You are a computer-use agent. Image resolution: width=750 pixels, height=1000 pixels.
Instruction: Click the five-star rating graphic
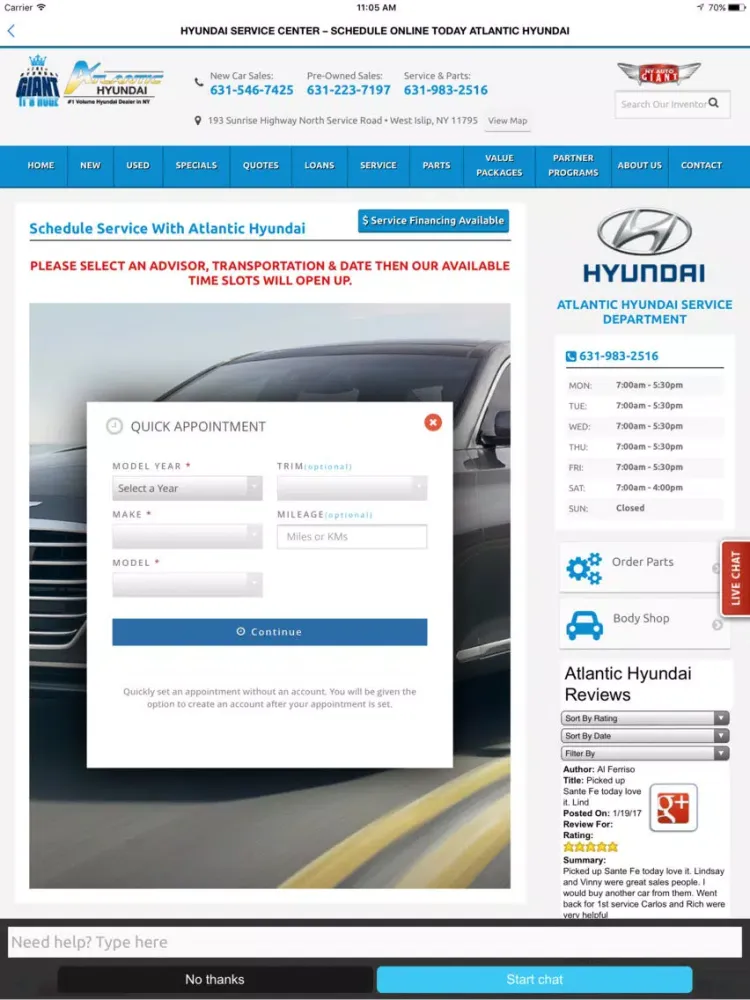point(591,847)
